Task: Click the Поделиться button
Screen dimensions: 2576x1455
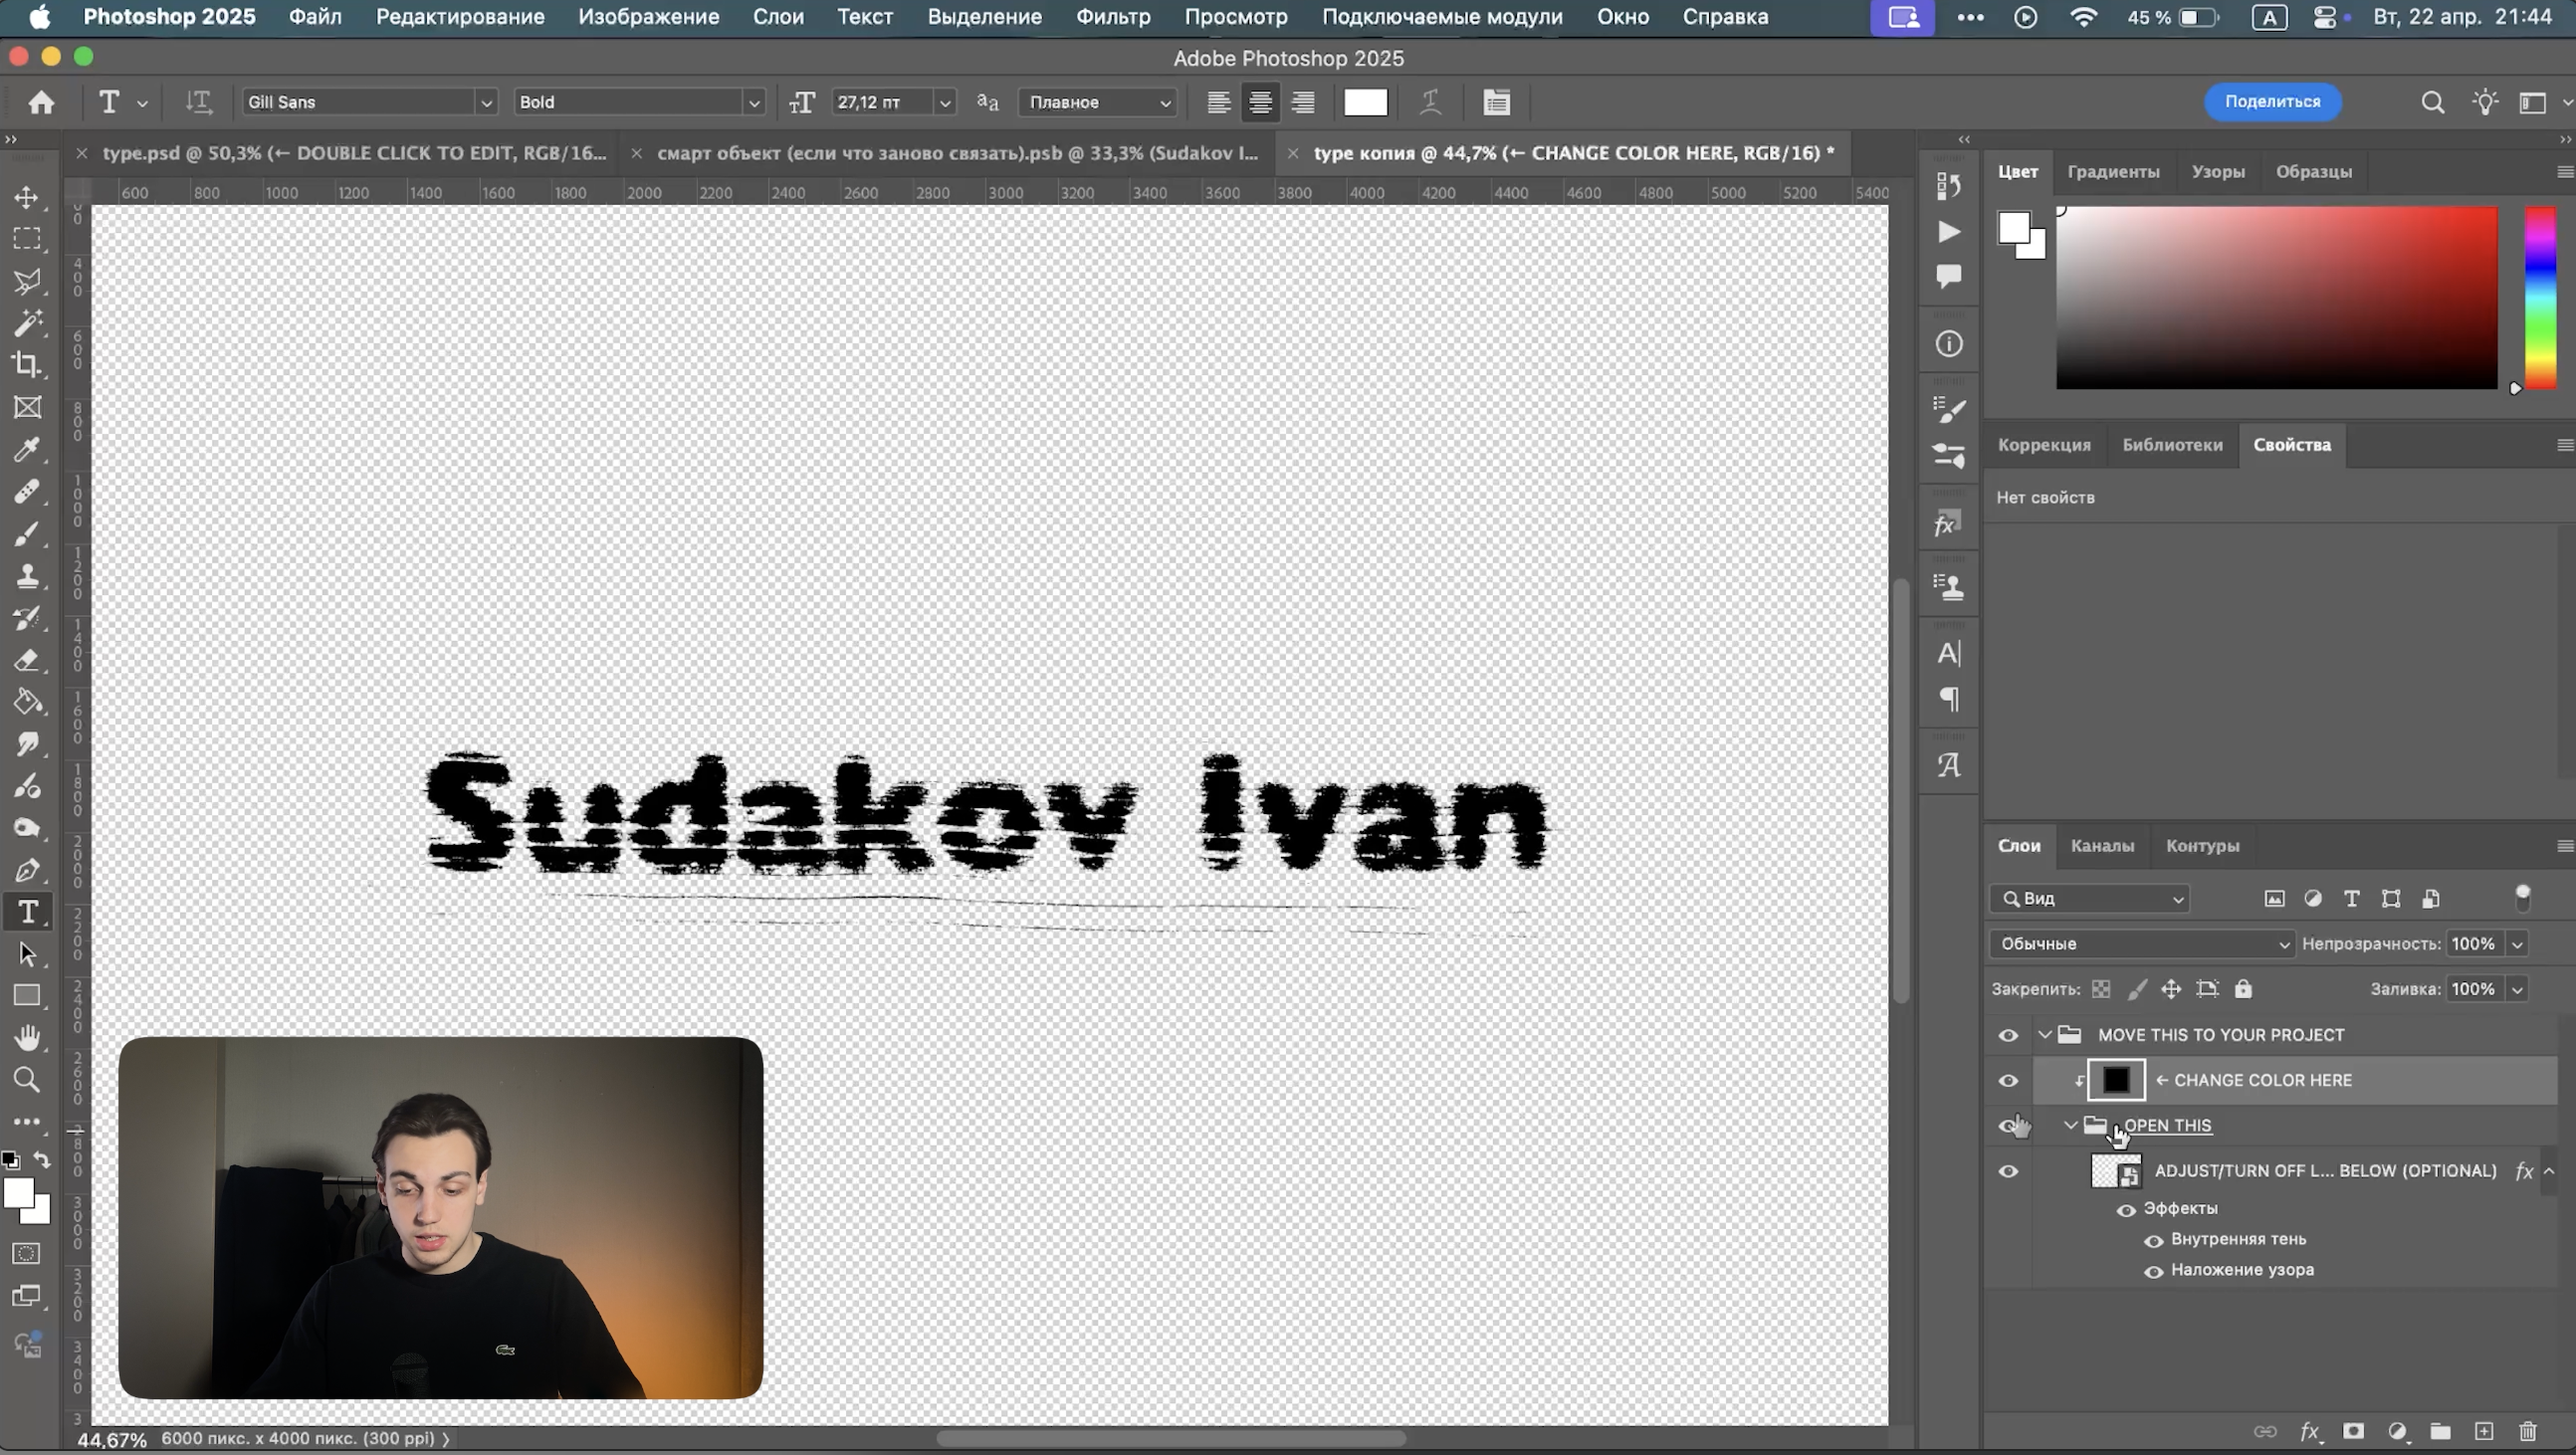Action: pos(2272,102)
